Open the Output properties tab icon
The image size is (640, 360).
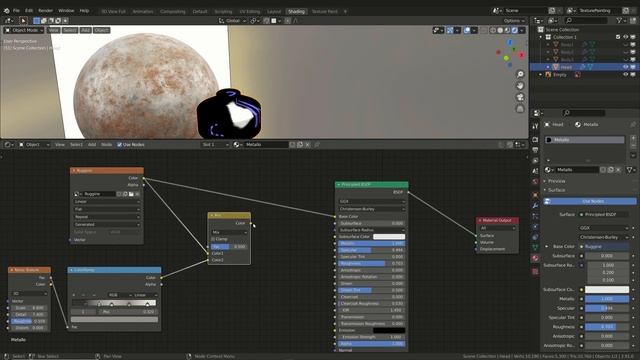point(535,150)
